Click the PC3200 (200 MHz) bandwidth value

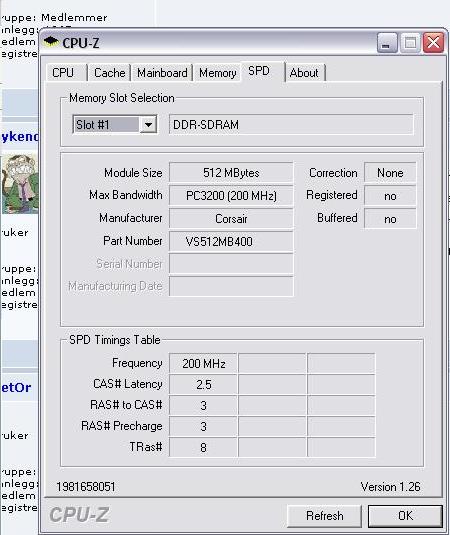(231, 196)
